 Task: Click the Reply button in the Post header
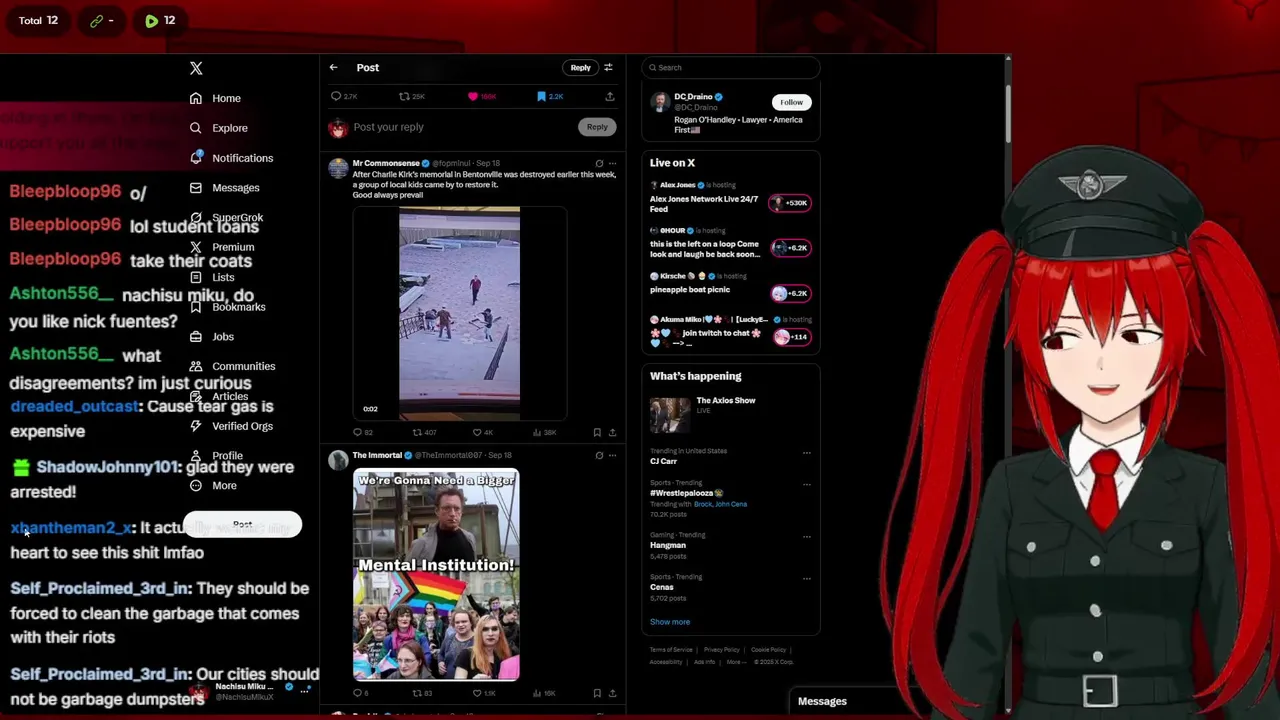click(580, 67)
